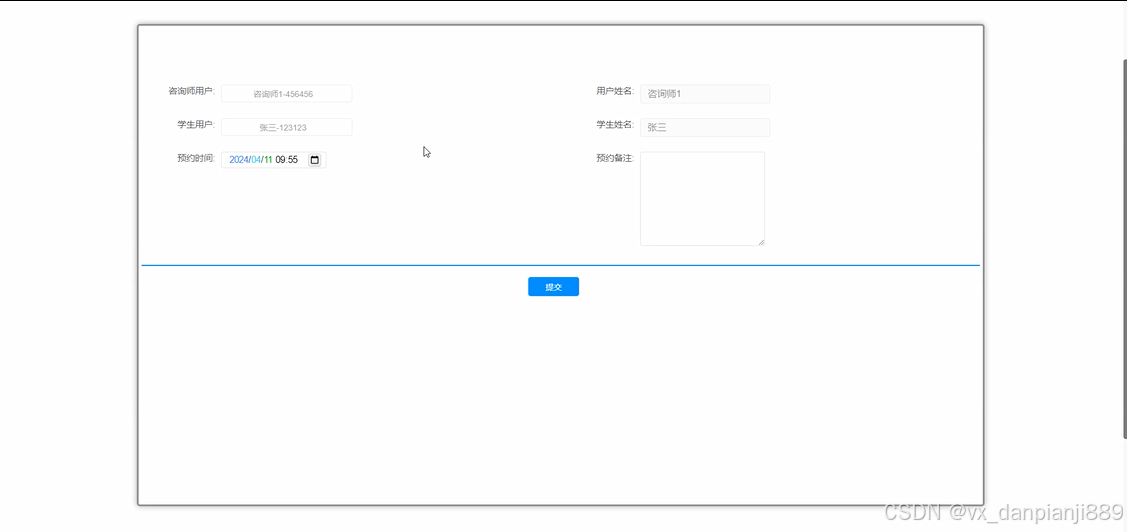
Task: Click the 学生姓名 label
Action: (615, 125)
